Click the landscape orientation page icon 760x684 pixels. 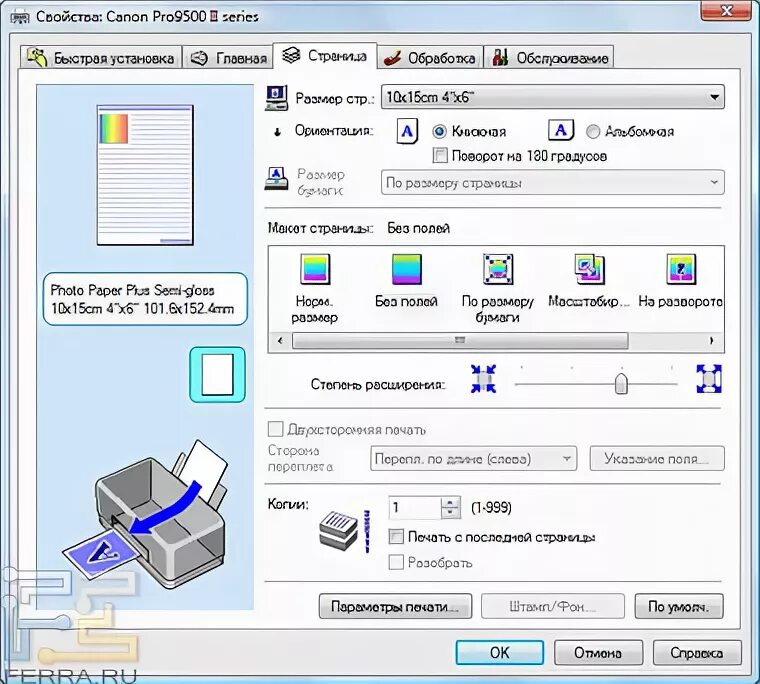(561, 130)
